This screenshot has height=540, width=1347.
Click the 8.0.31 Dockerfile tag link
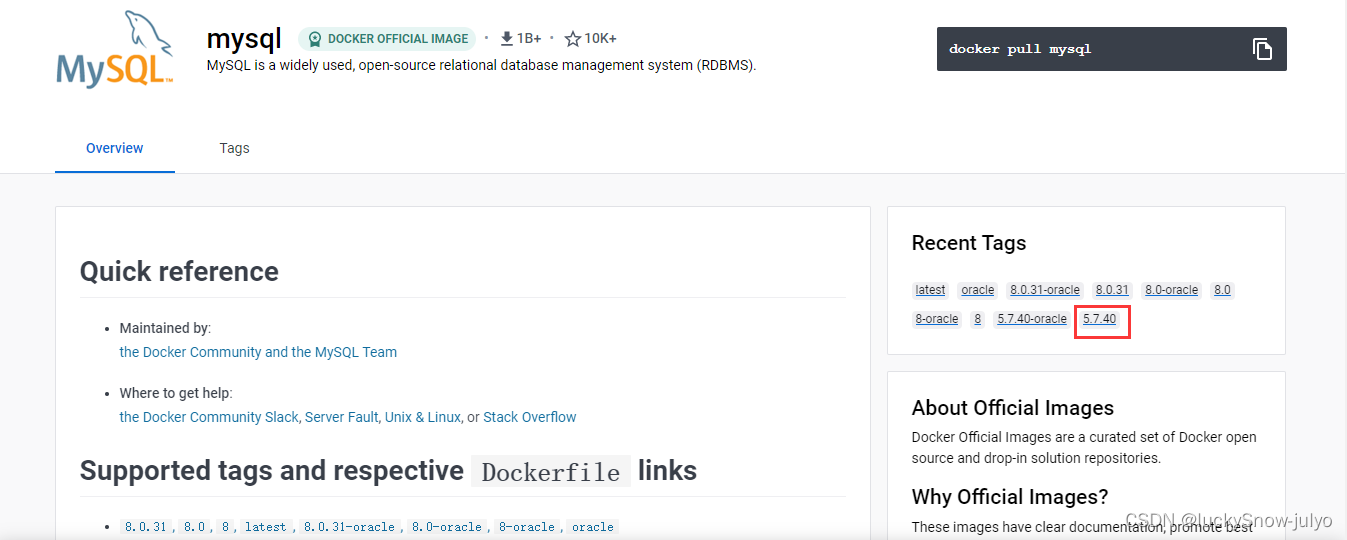145,527
